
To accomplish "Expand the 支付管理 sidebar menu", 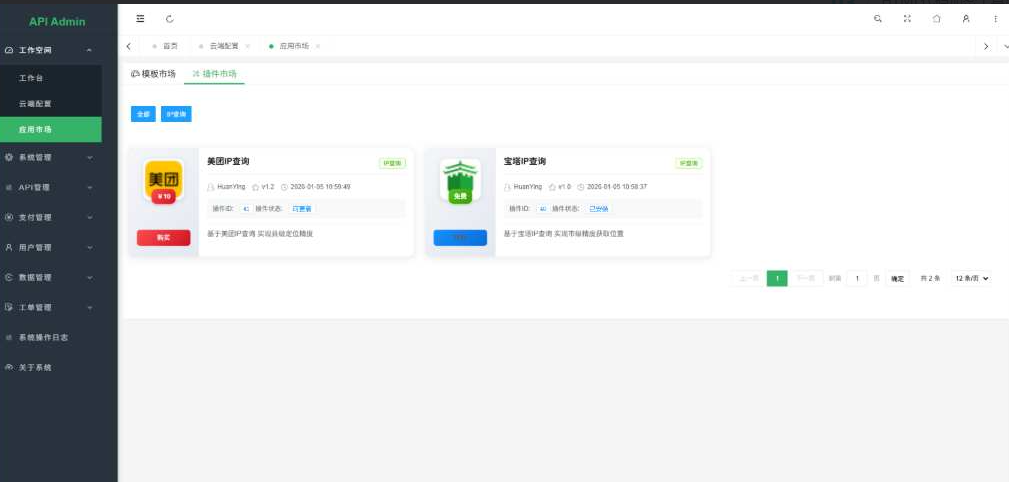I will (89, 218).
